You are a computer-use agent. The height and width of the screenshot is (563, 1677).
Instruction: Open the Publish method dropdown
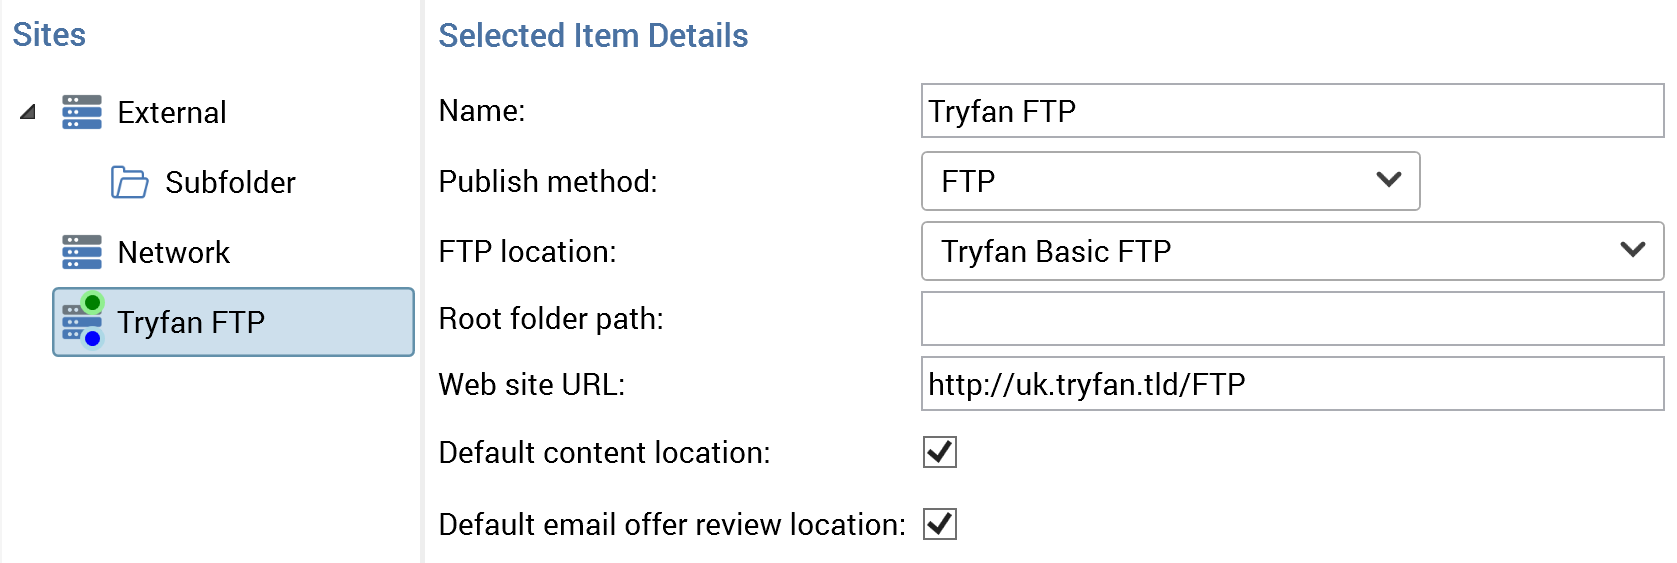pyautogui.click(x=1170, y=181)
